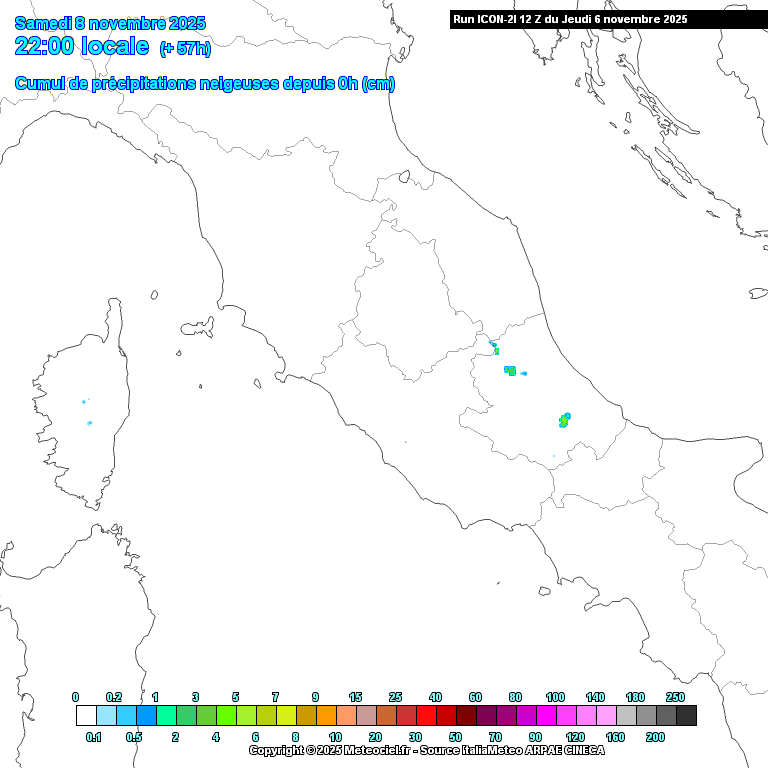Click the small blue snow spots on Corsica

[87, 411]
